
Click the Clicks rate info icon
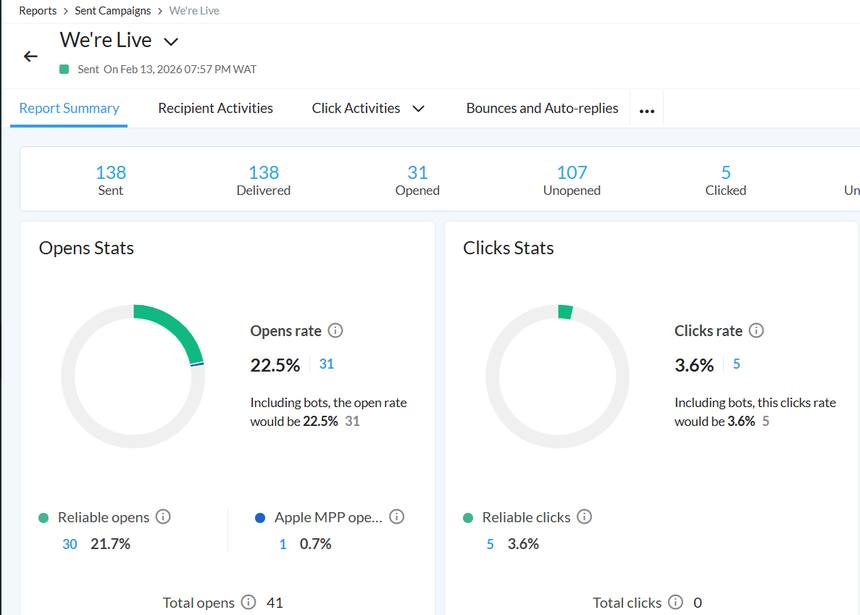(x=757, y=330)
